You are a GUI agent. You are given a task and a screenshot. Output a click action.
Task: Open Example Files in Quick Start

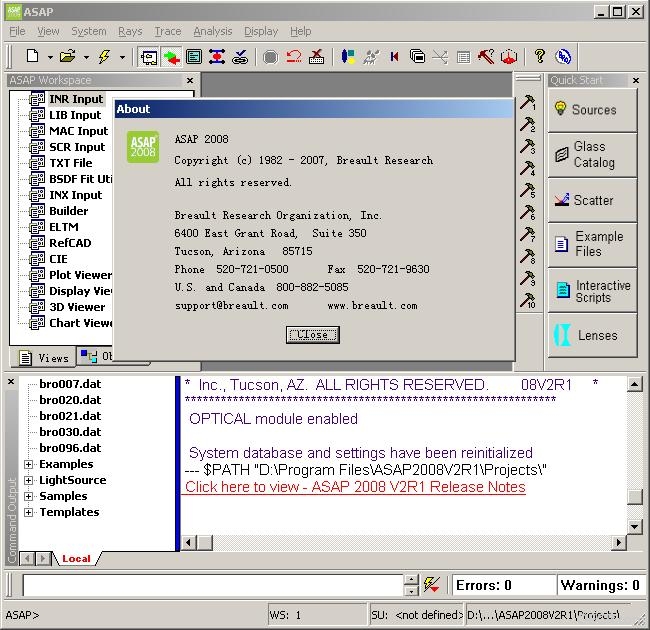pyautogui.click(x=592, y=245)
